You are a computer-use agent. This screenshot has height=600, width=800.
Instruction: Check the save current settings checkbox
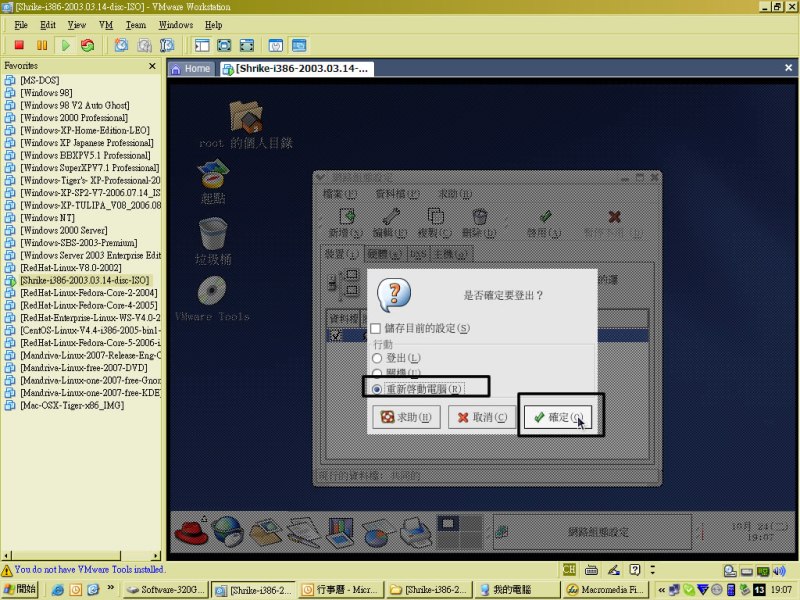pyautogui.click(x=376, y=328)
